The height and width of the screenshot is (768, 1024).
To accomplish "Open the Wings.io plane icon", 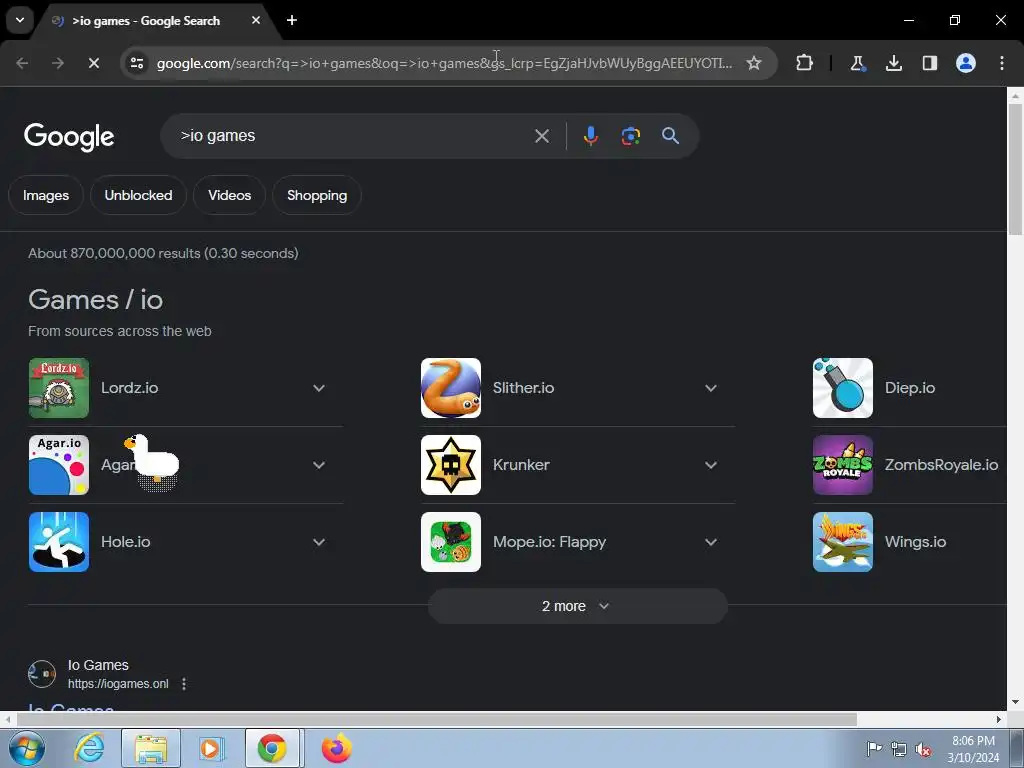I will [x=842, y=542].
